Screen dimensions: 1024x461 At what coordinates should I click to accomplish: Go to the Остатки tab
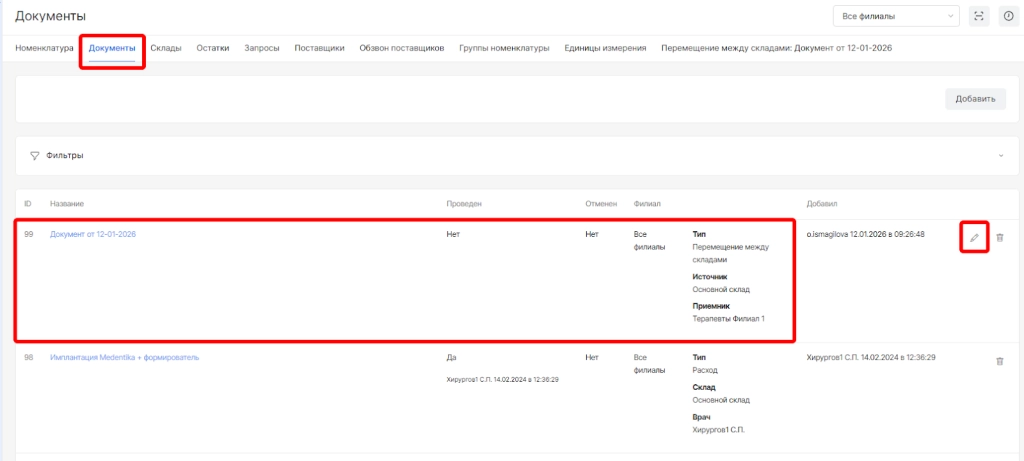213,48
